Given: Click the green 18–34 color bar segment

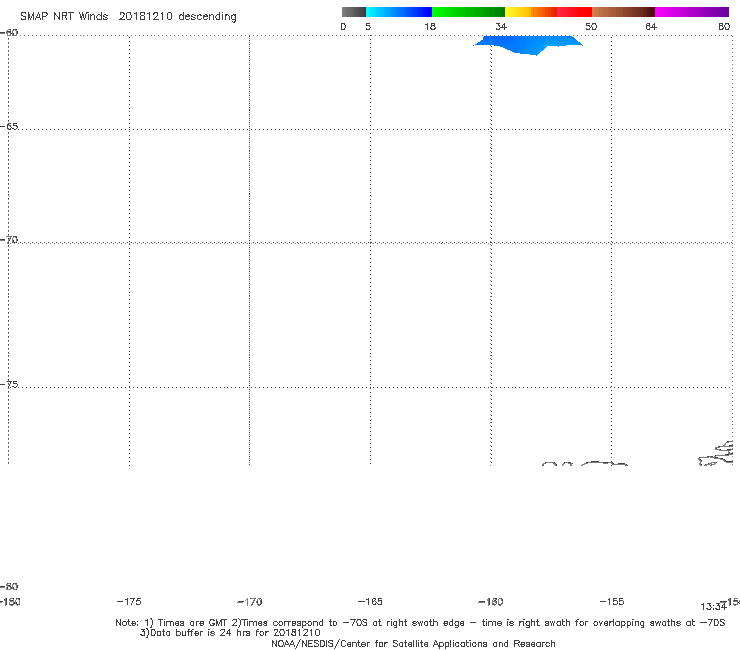Looking at the screenshot, I should tap(468, 12).
